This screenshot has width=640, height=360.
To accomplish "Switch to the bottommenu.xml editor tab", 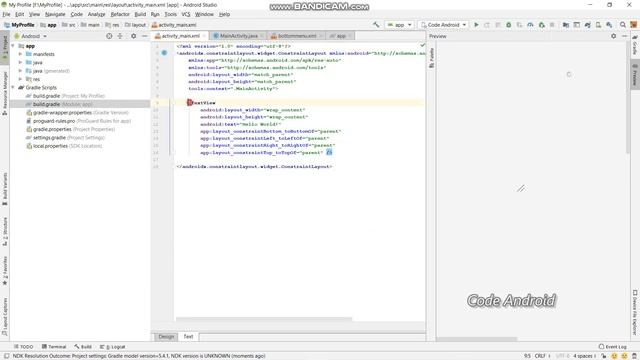I will (x=297, y=36).
